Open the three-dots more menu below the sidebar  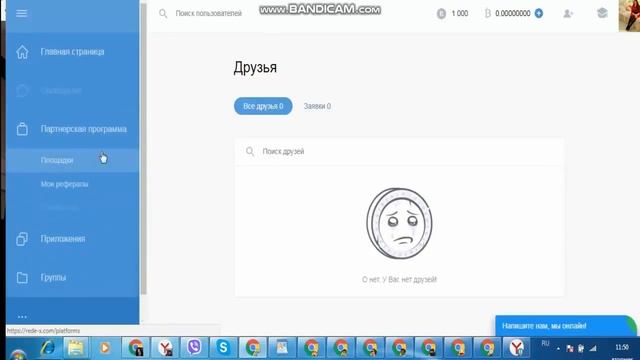[22, 317]
